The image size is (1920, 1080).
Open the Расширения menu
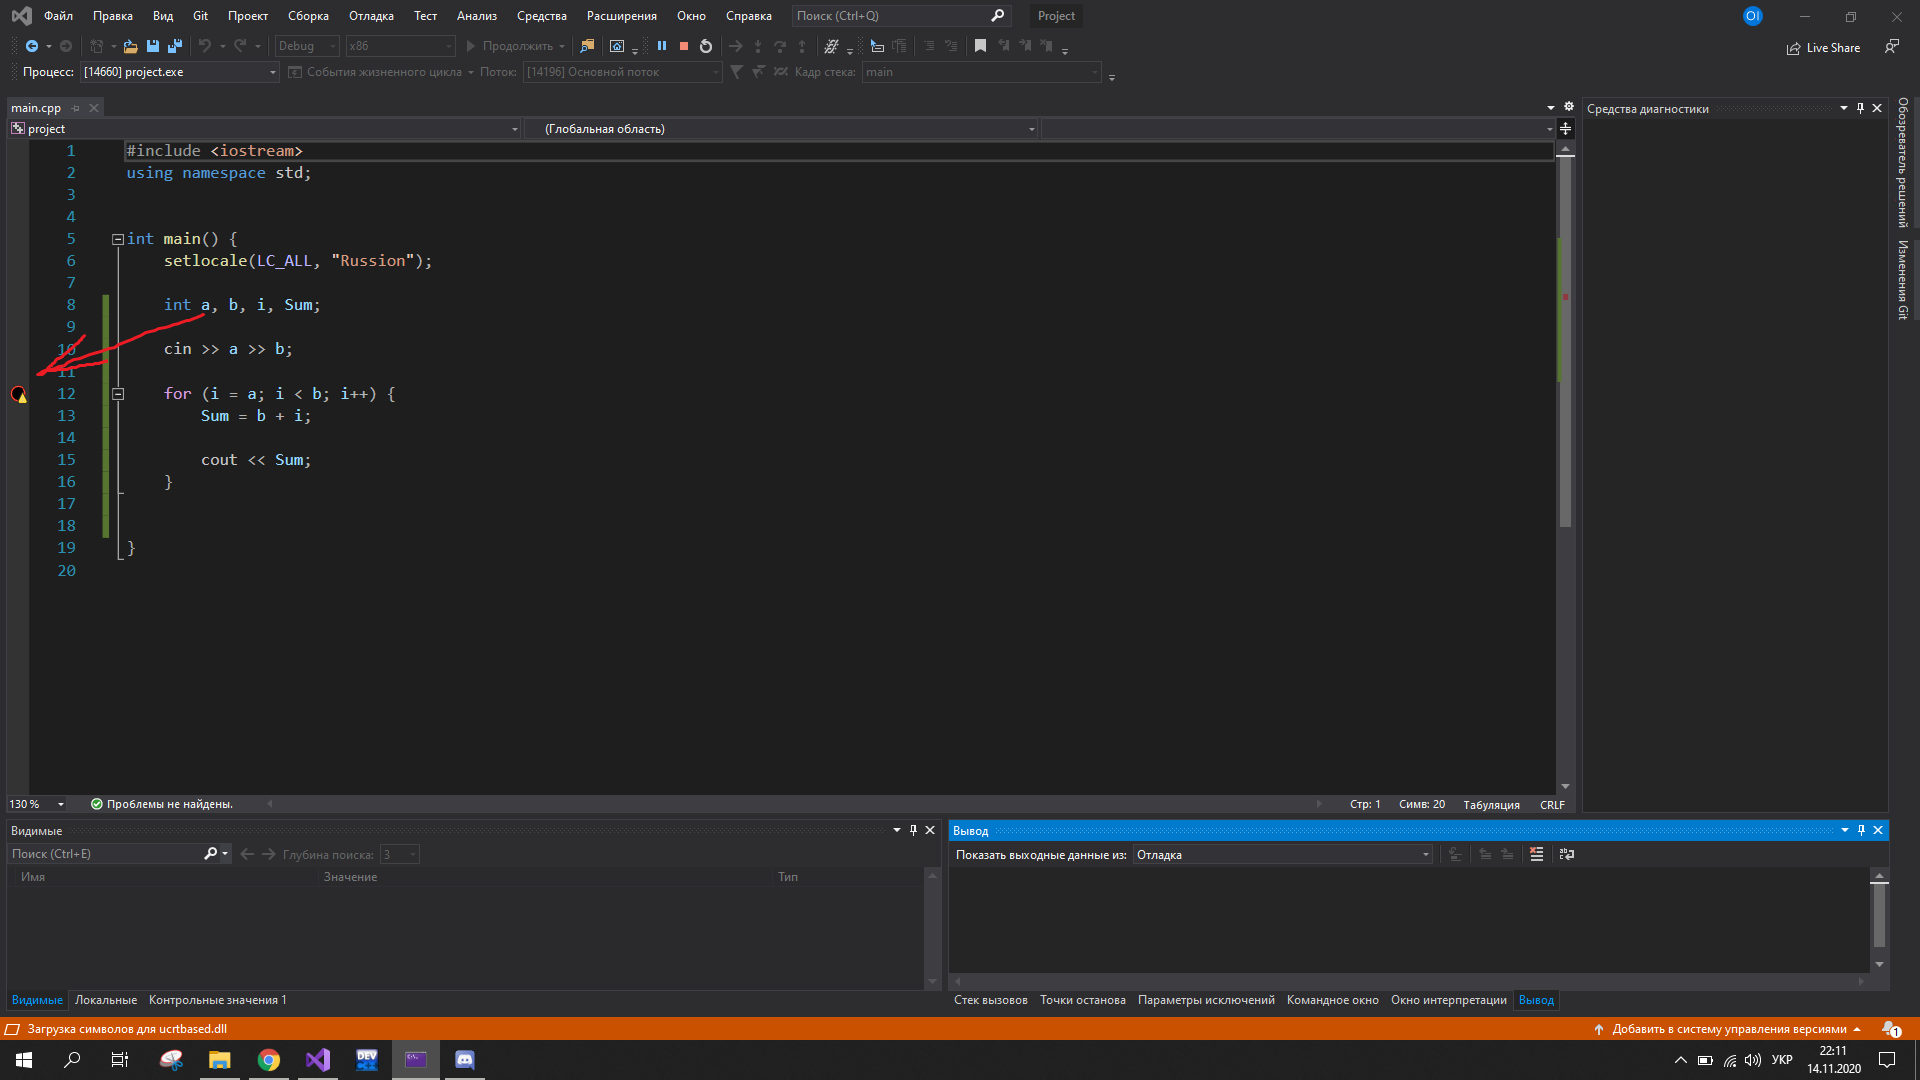[x=622, y=16]
